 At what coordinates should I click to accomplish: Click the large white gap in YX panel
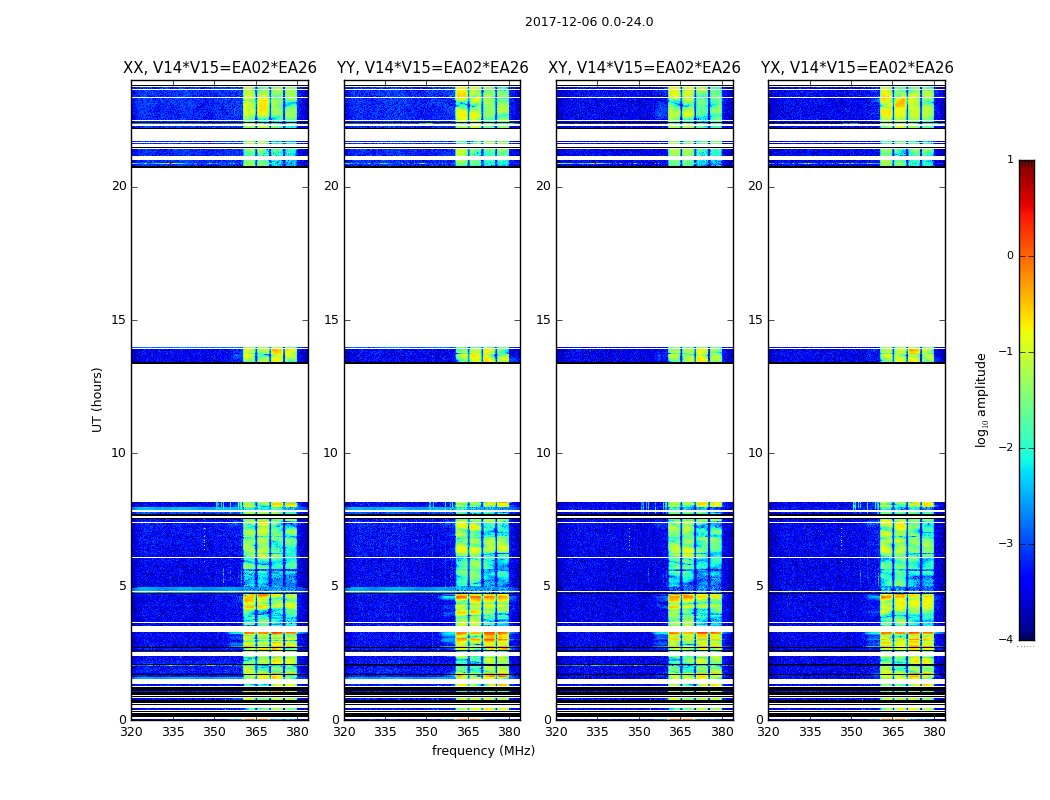point(857,257)
